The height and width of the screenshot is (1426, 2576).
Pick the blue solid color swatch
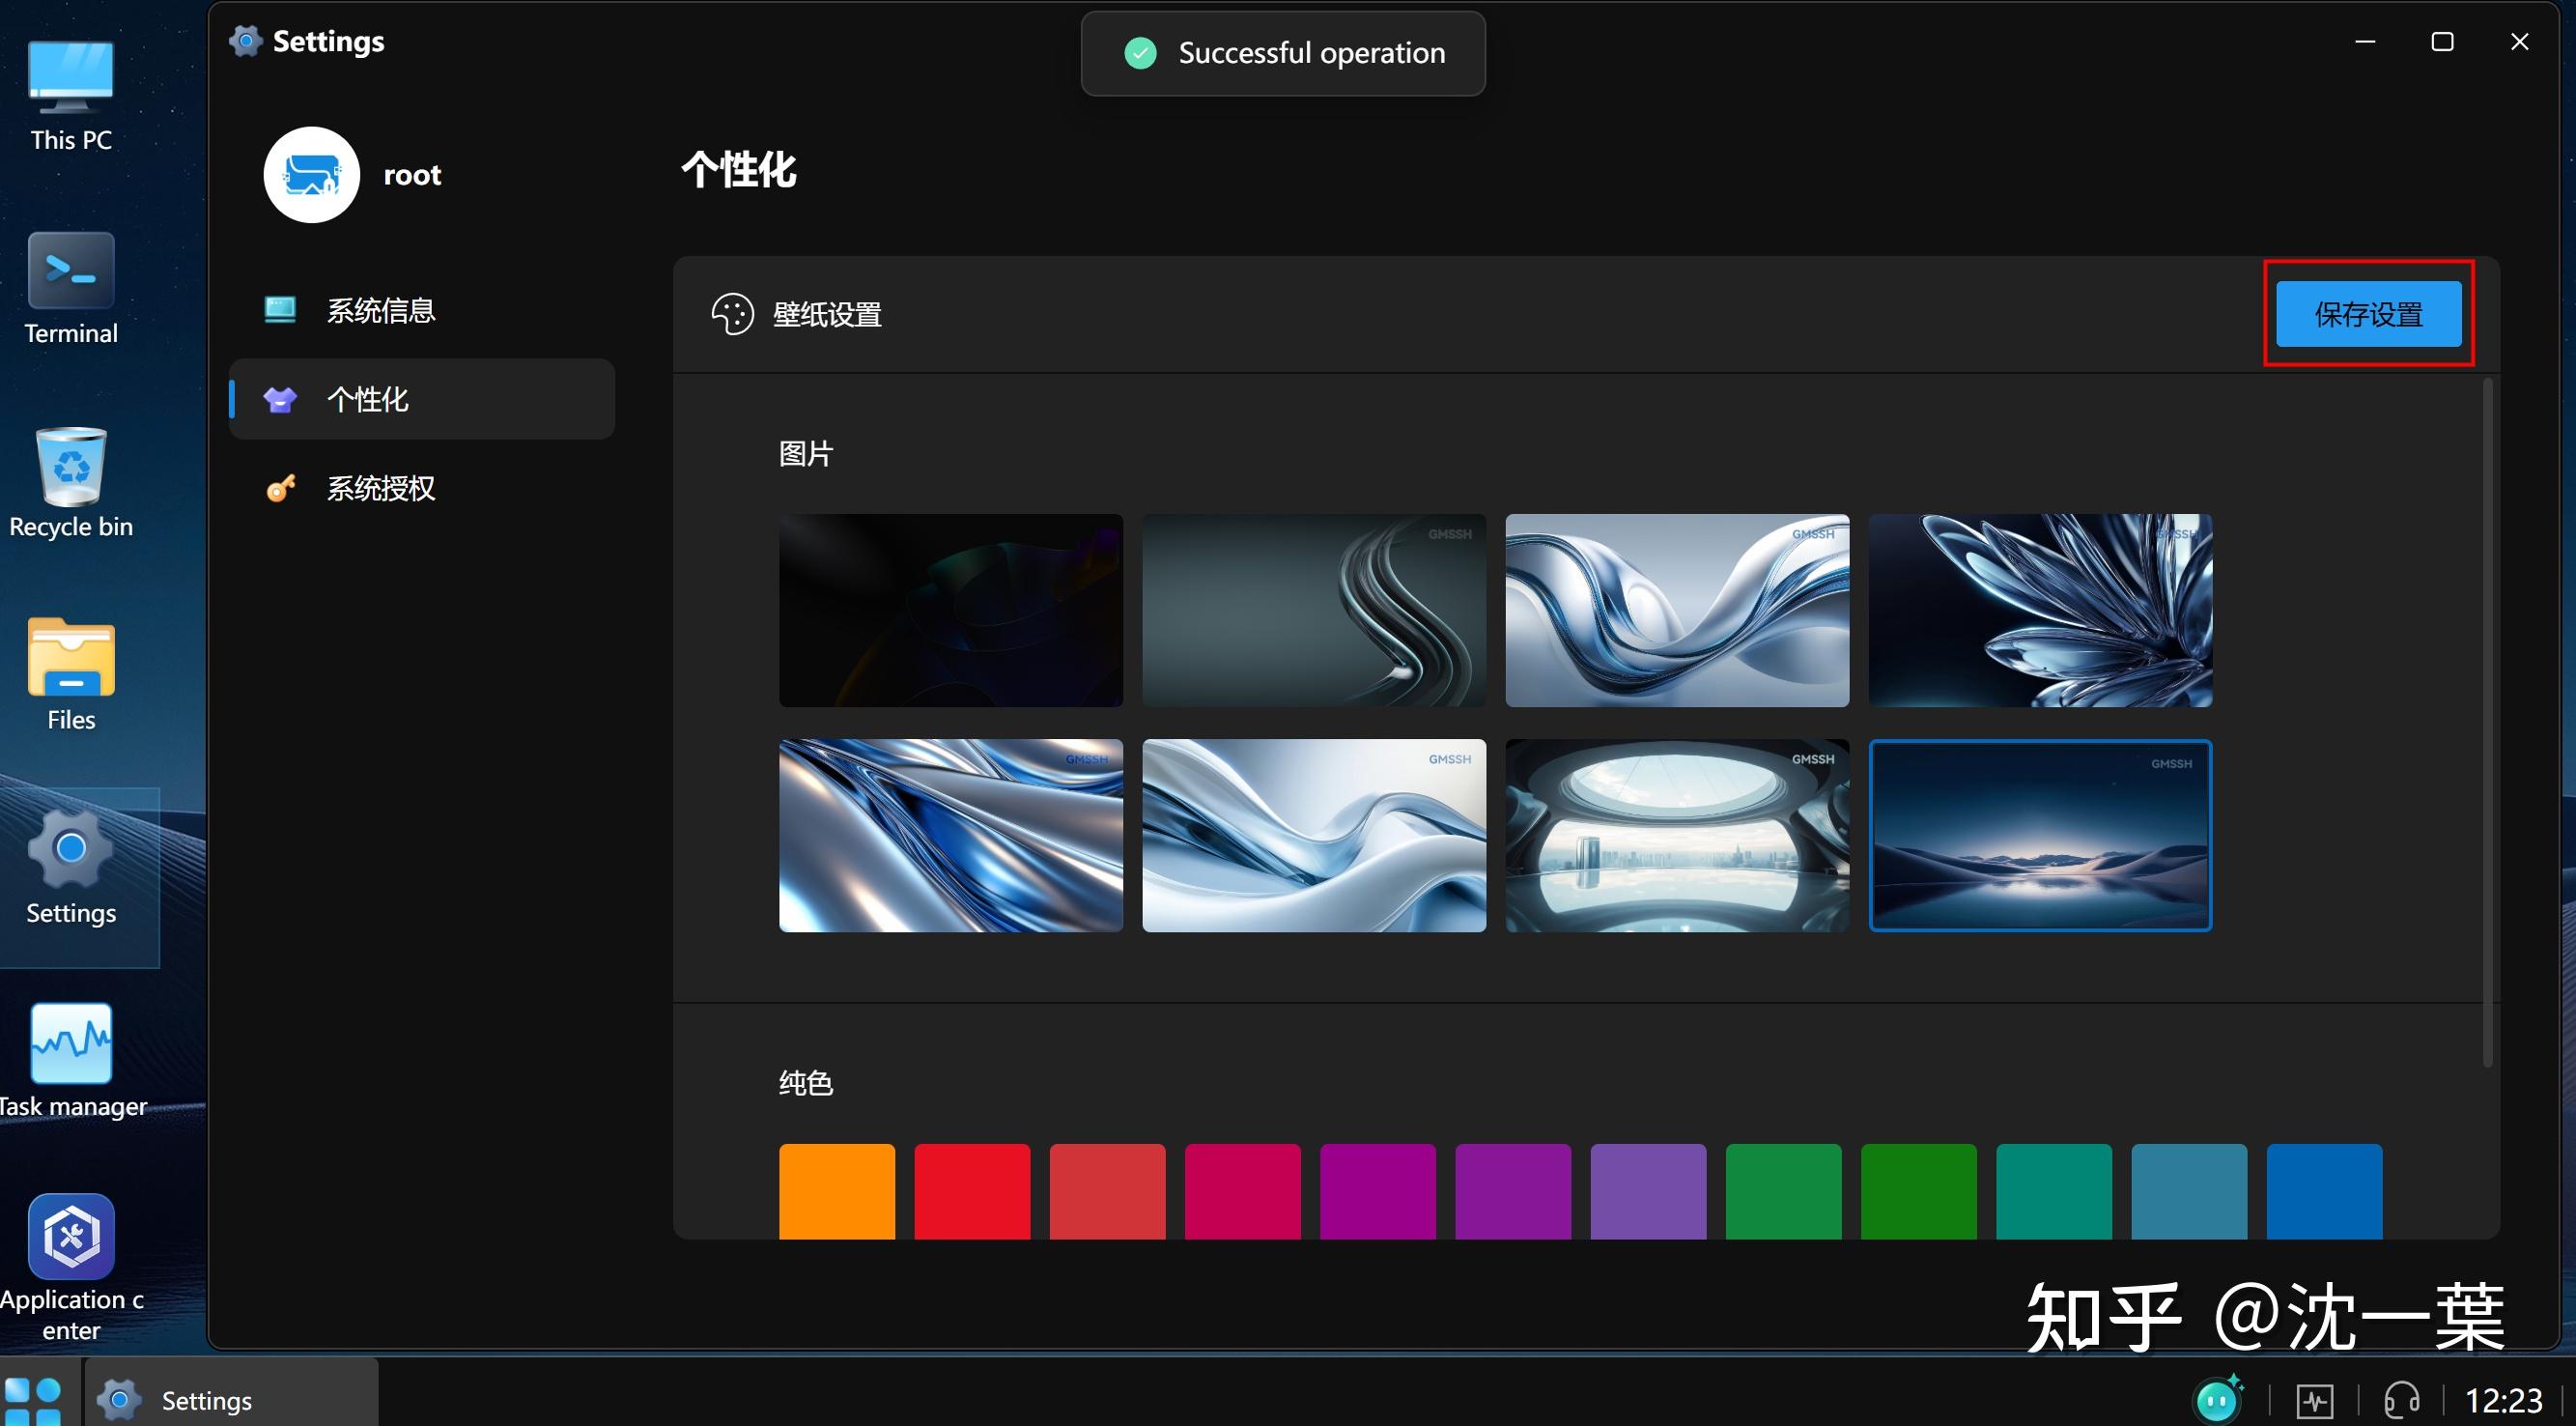tap(2323, 1190)
